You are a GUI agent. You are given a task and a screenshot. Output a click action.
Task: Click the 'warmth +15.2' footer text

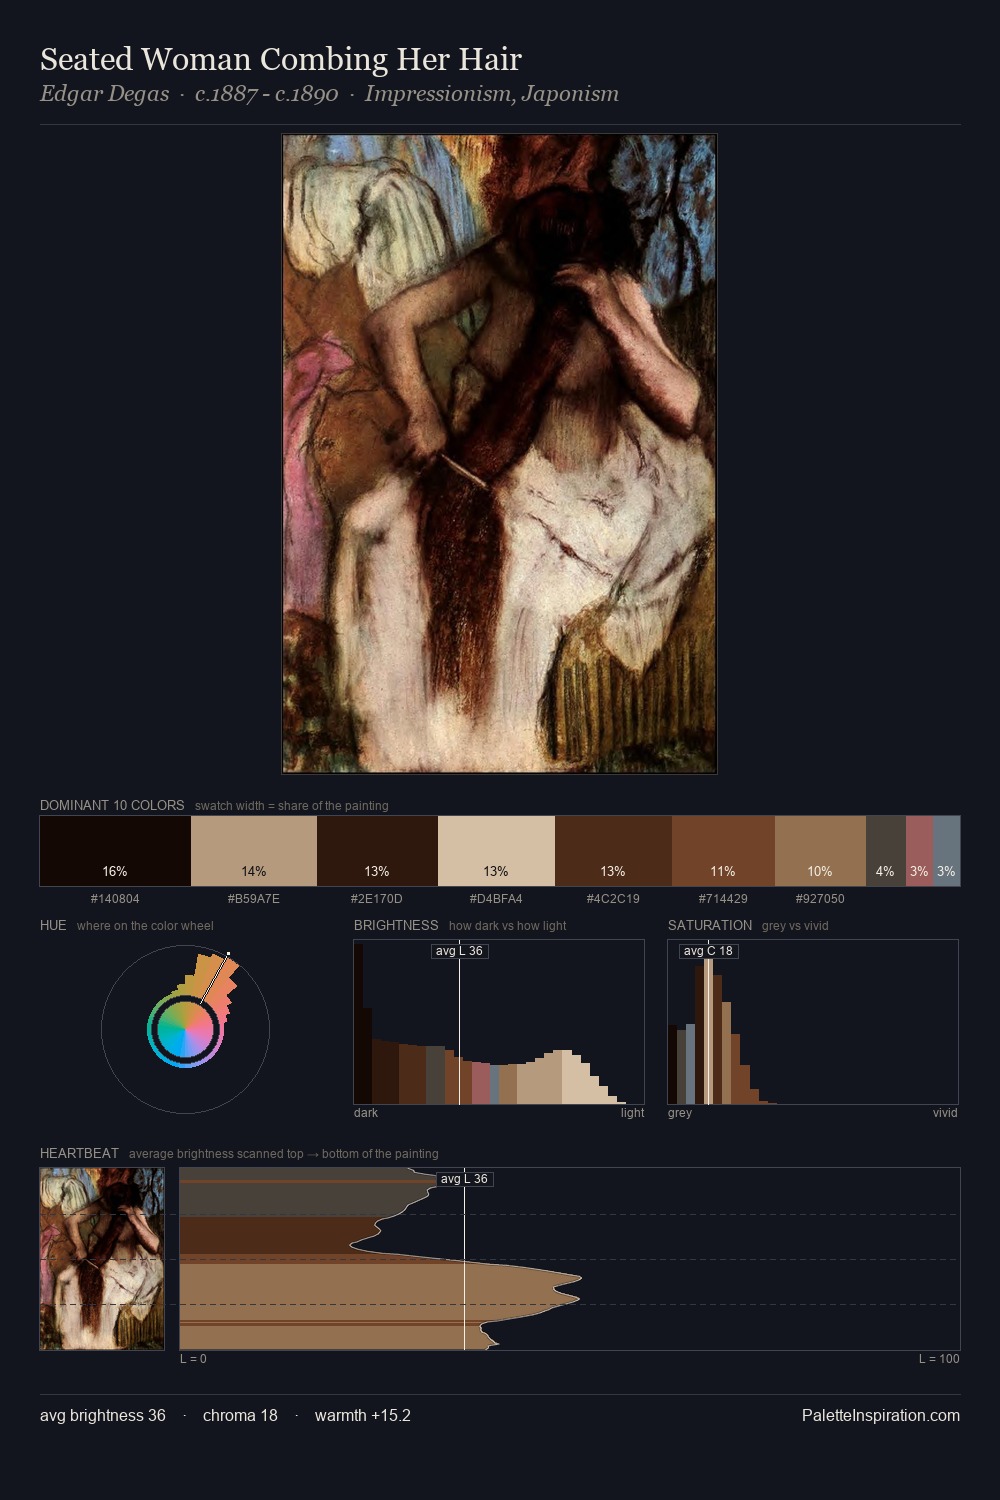(363, 1415)
